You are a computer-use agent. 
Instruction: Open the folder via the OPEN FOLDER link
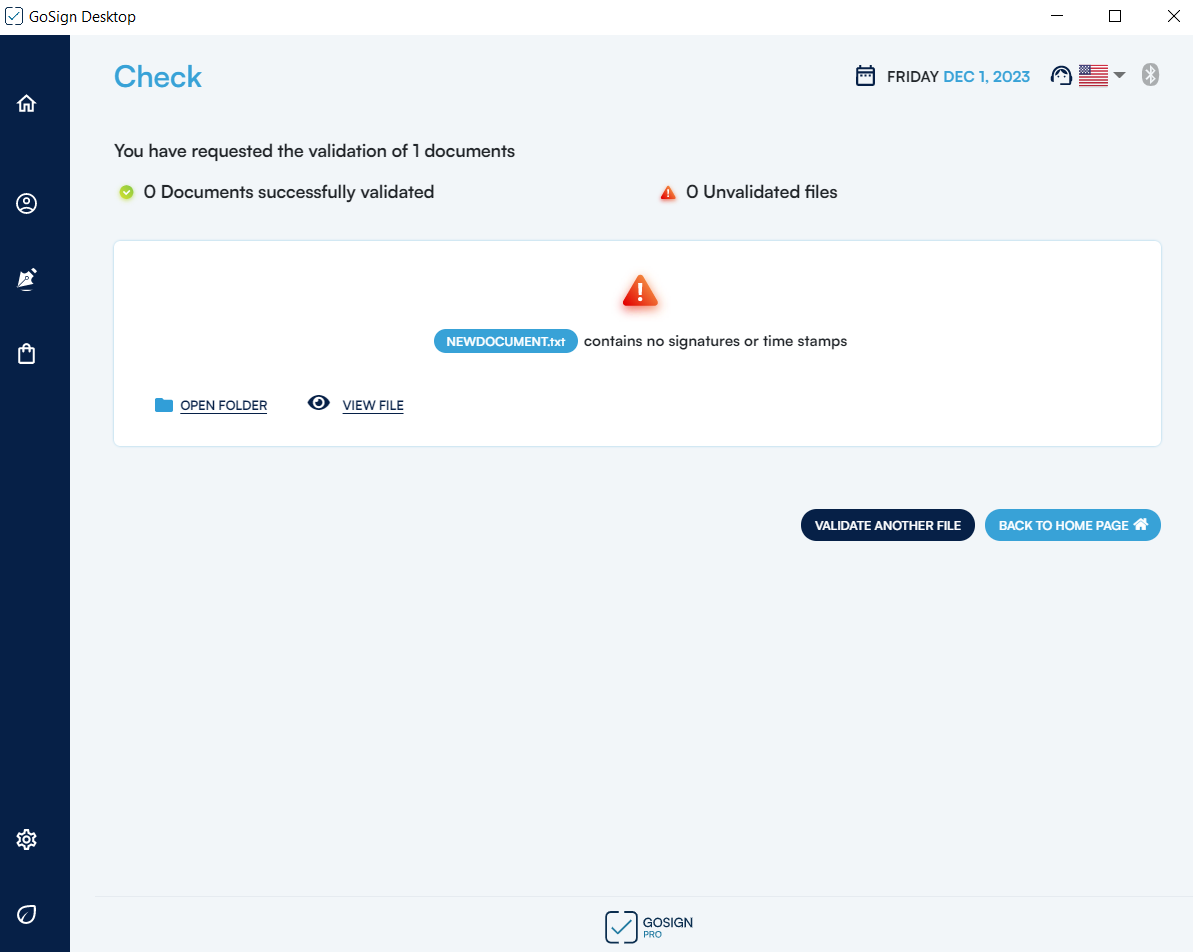223,405
